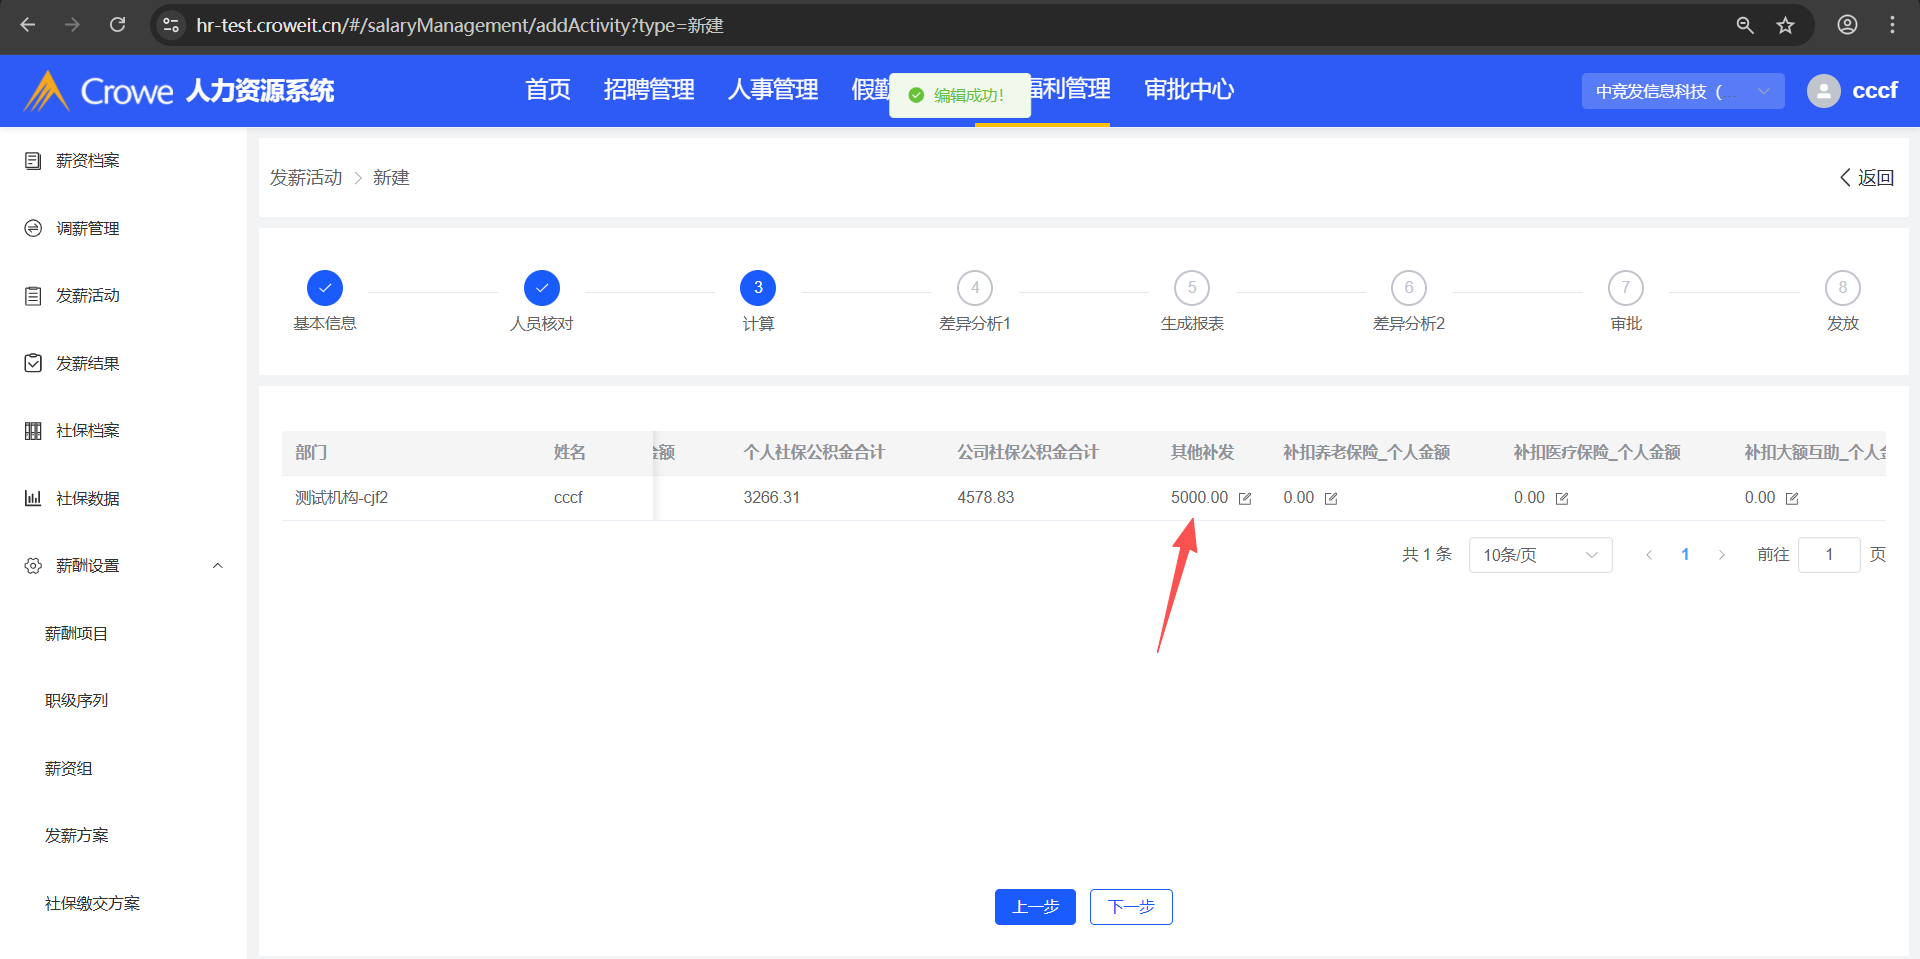
Task: Click edit icon in 补扣医疗保险 column
Action: click(1562, 499)
